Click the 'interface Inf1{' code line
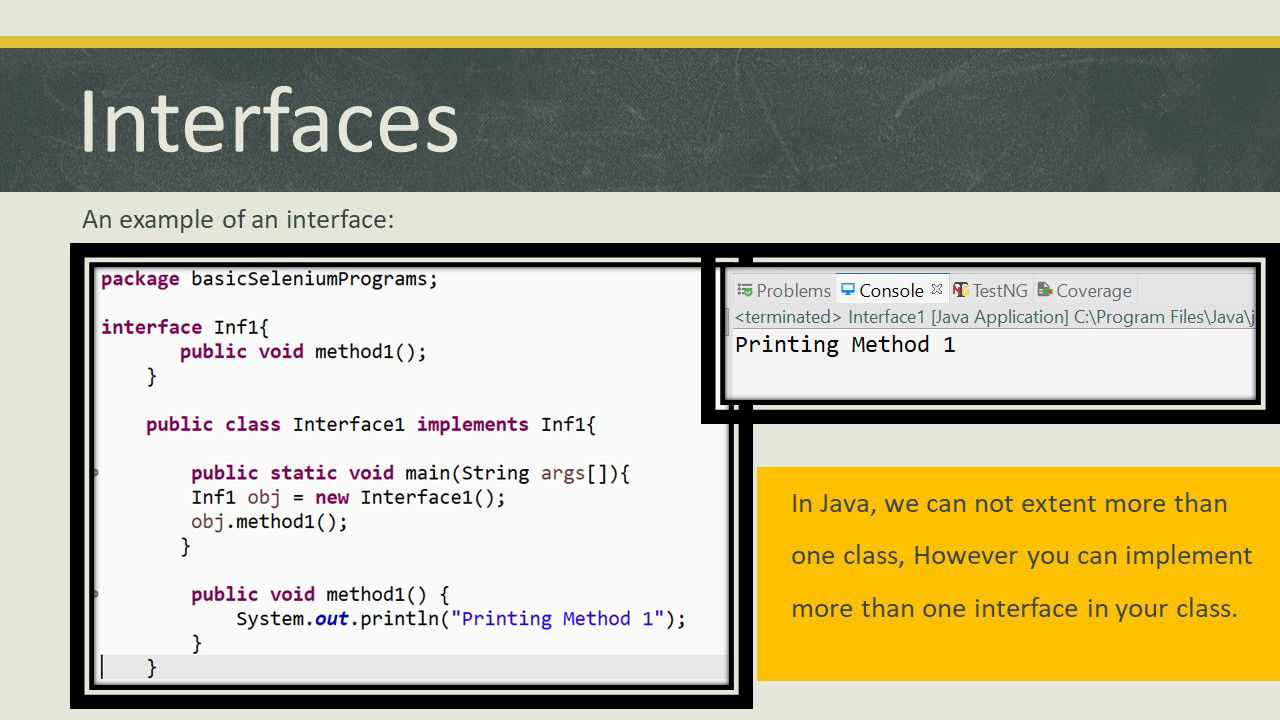The image size is (1280, 720). [x=185, y=327]
